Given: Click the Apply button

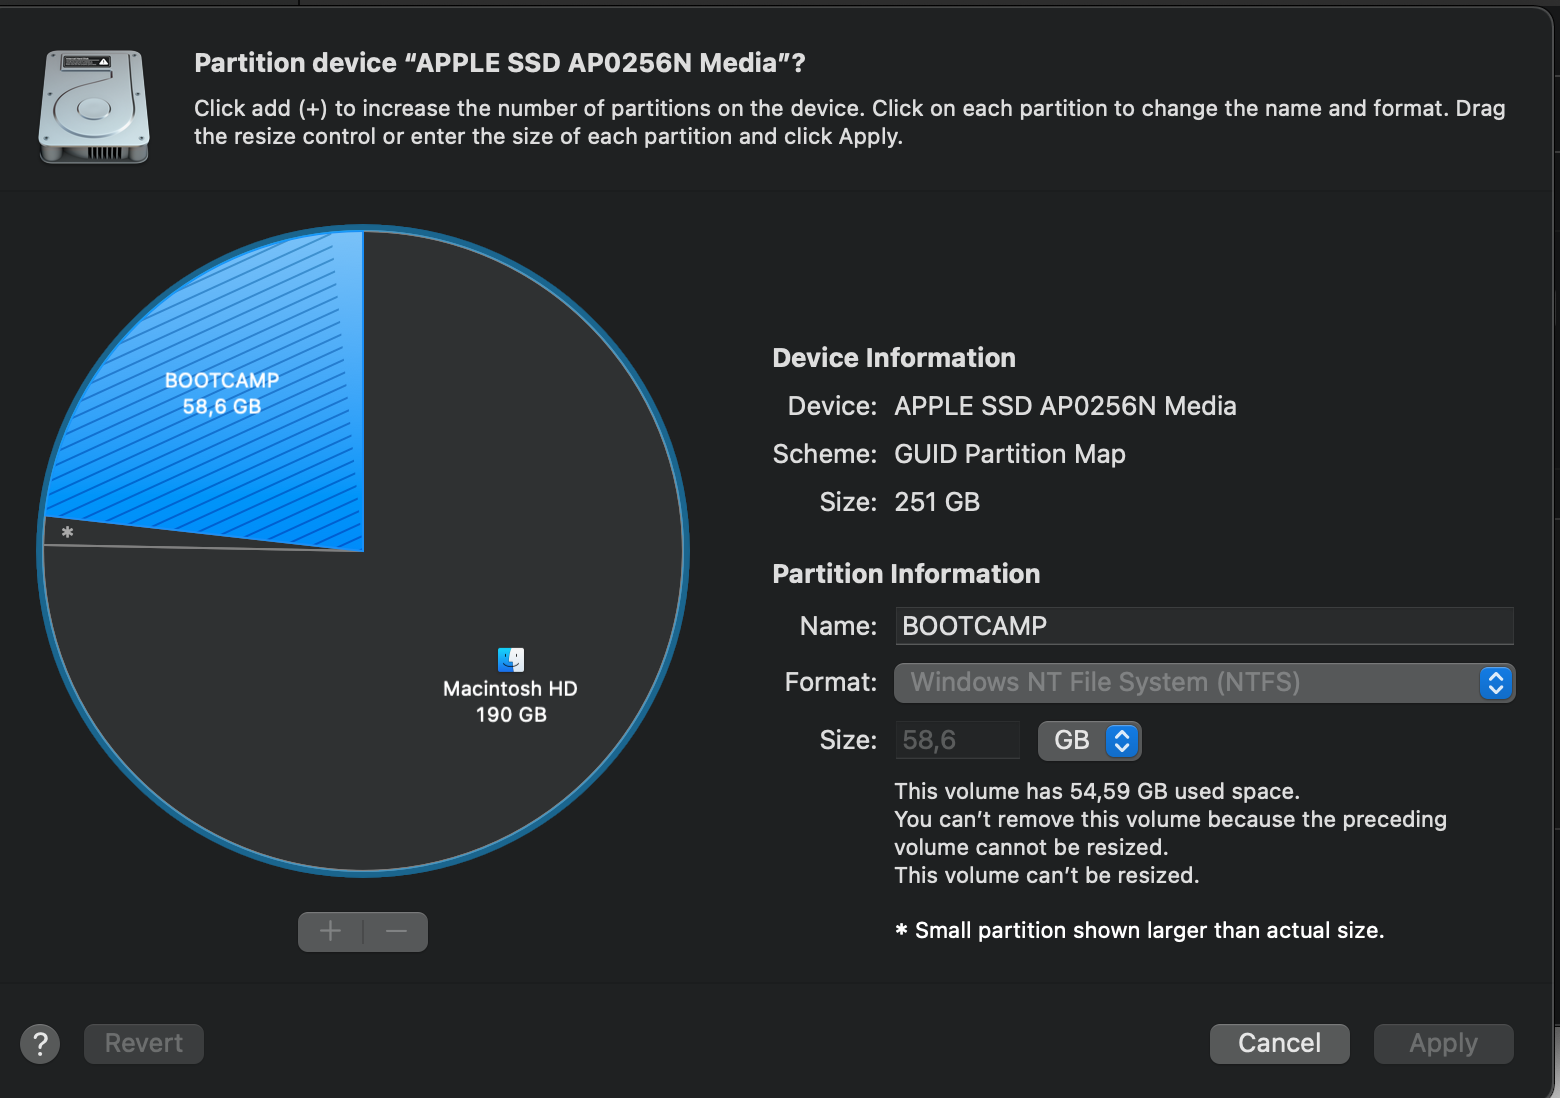Looking at the screenshot, I should [x=1443, y=1043].
